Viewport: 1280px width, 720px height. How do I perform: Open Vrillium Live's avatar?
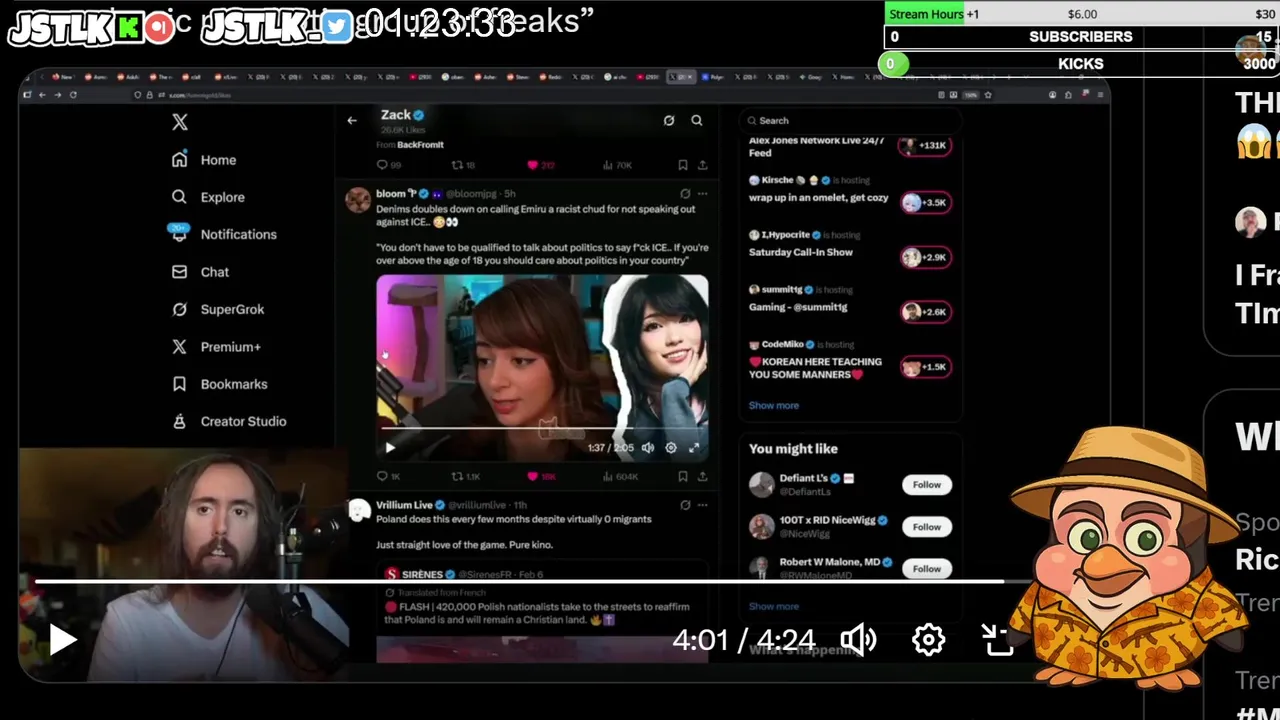click(x=358, y=511)
